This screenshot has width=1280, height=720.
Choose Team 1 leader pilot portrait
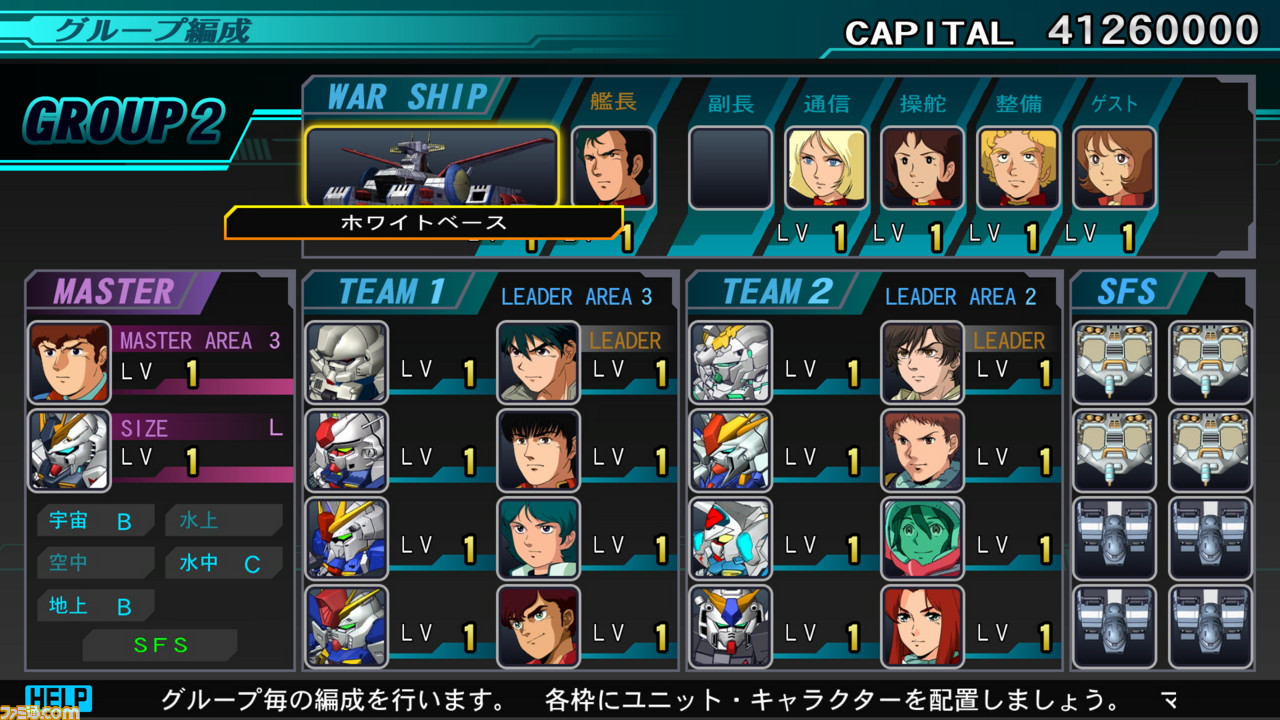coord(538,362)
